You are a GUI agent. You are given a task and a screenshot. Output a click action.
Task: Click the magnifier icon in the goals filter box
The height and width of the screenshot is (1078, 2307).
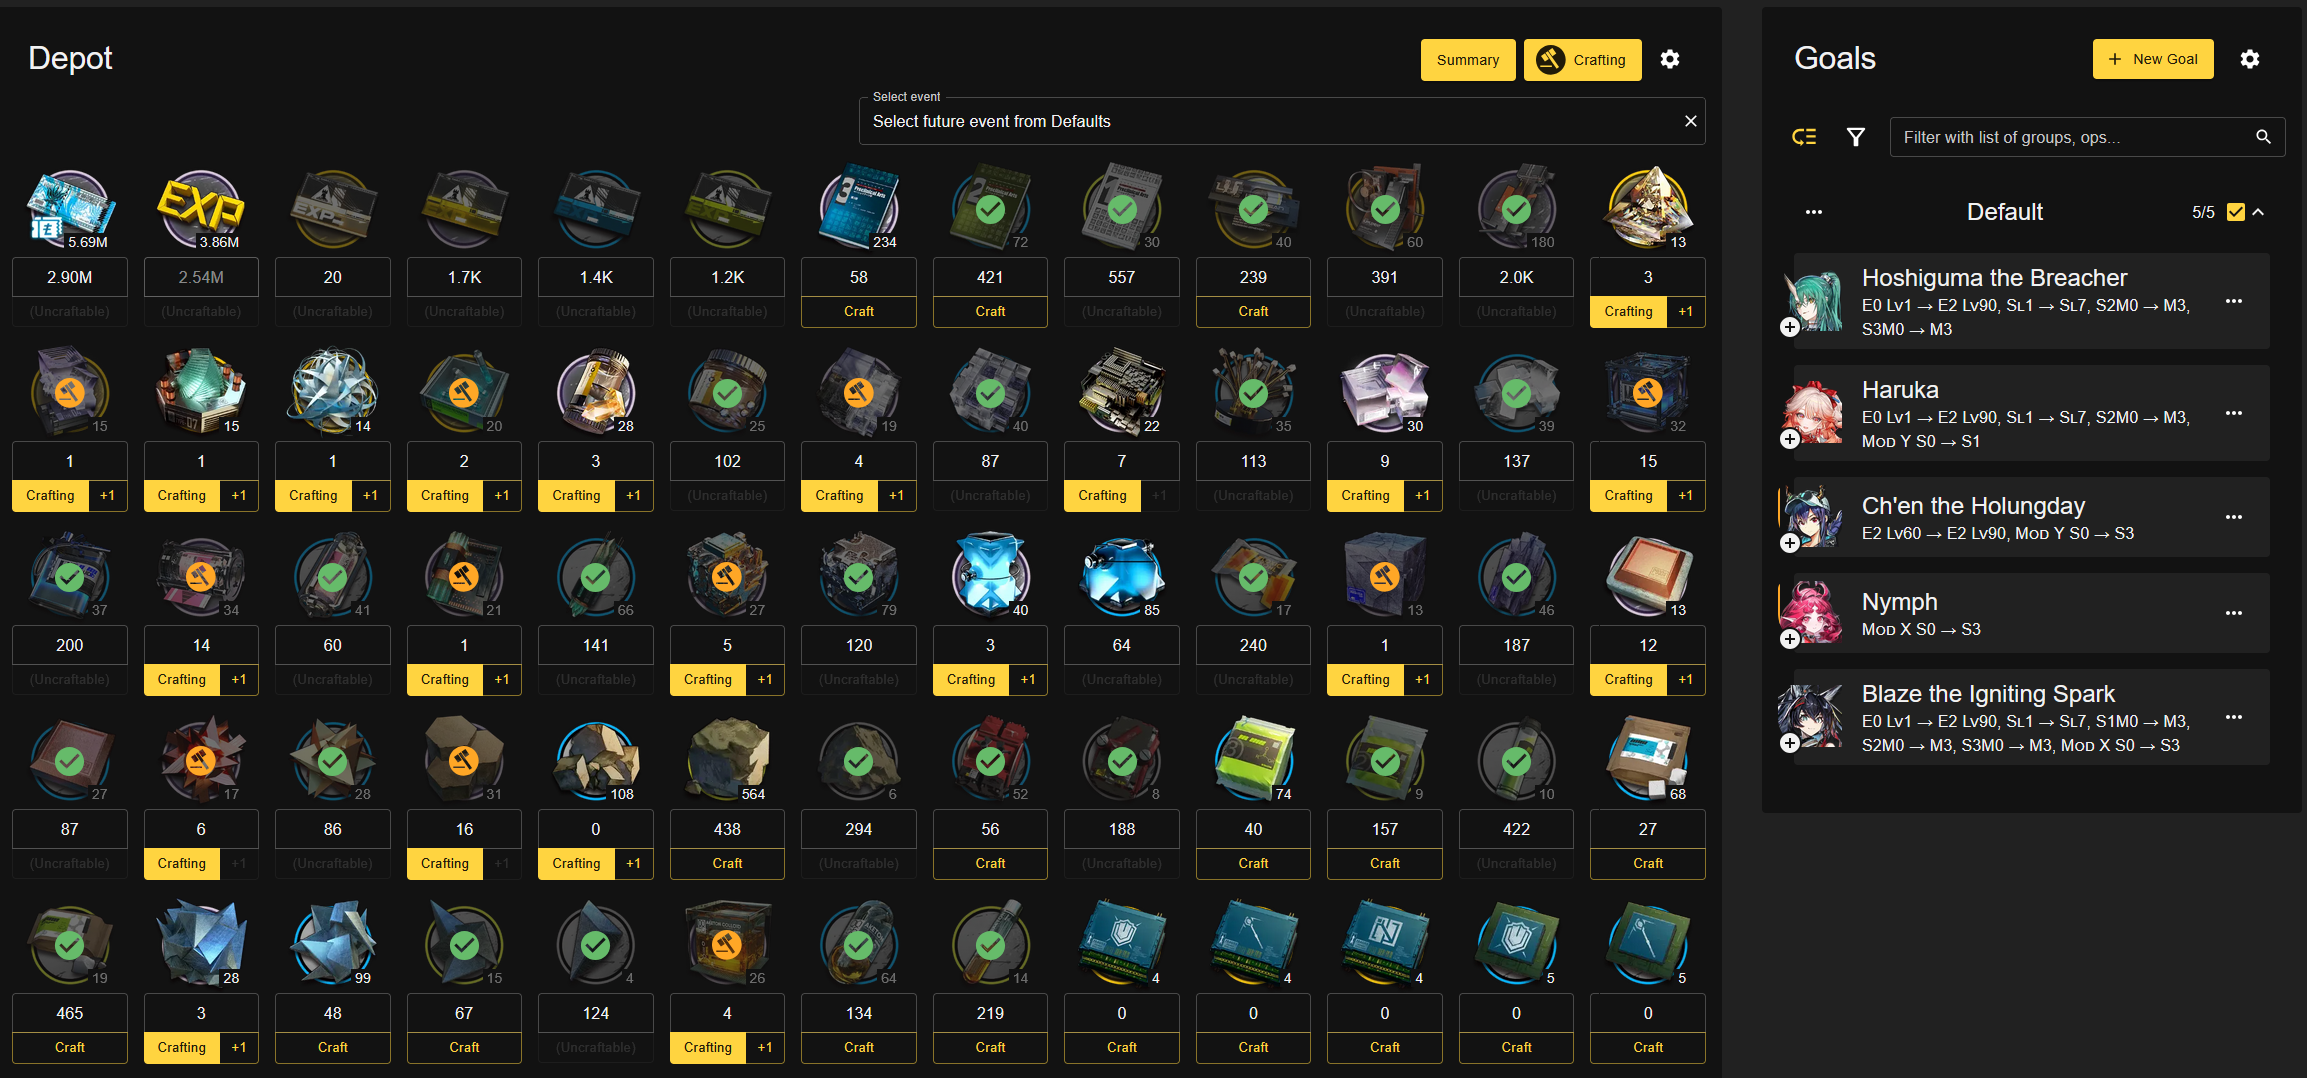[x=2263, y=137]
